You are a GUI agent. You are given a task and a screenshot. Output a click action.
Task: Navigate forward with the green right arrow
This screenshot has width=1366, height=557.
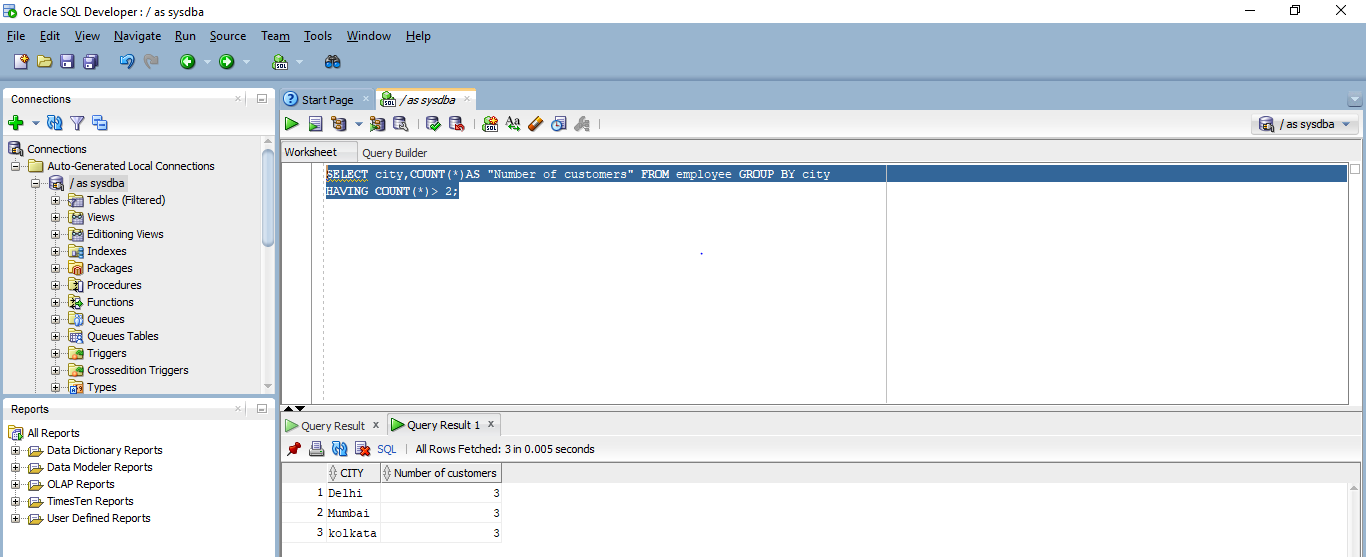(227, 62)
